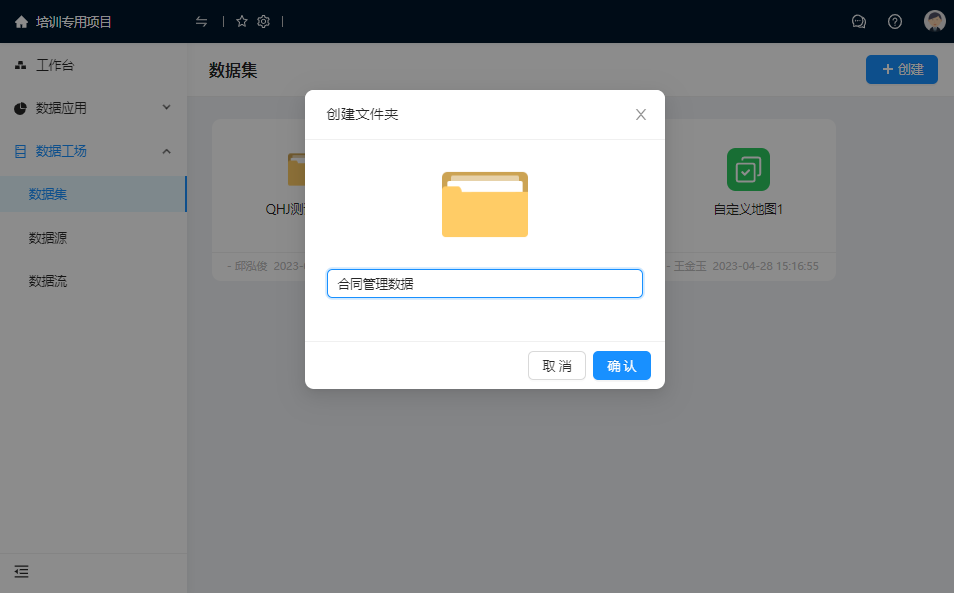Expand the 数据应用 menu chevron
The width and height of the screenshot is (954, 593).
(167, 108)
